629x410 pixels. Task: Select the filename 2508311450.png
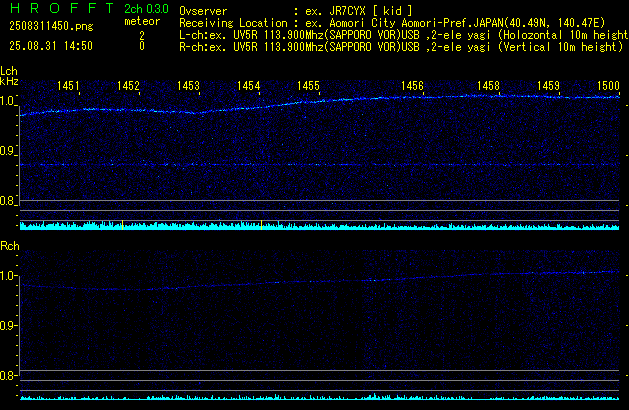pyautogui.click(x=51, y=26)
